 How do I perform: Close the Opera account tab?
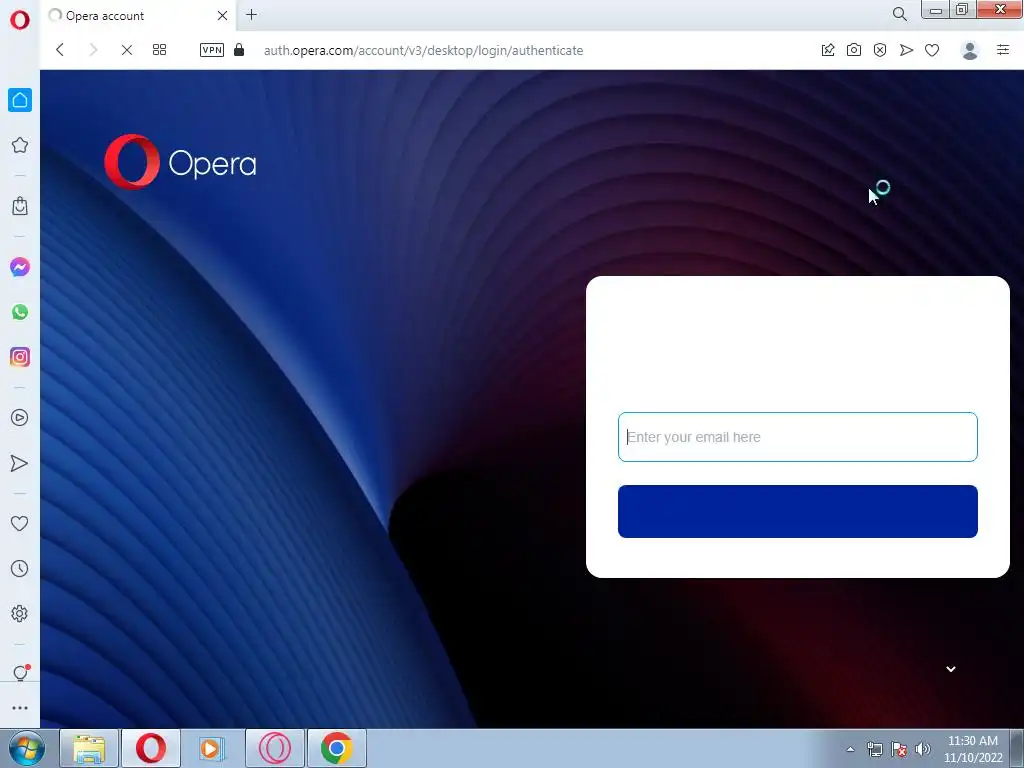pyautogui.click(x=222, y=16)
